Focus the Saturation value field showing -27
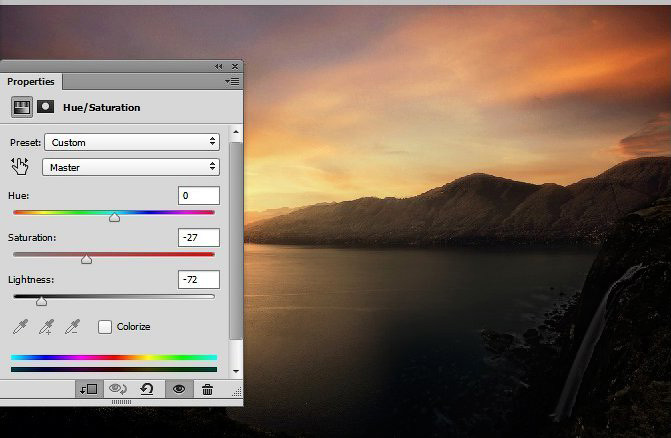The height and width of the screenshot is (438, 671). 199,237
